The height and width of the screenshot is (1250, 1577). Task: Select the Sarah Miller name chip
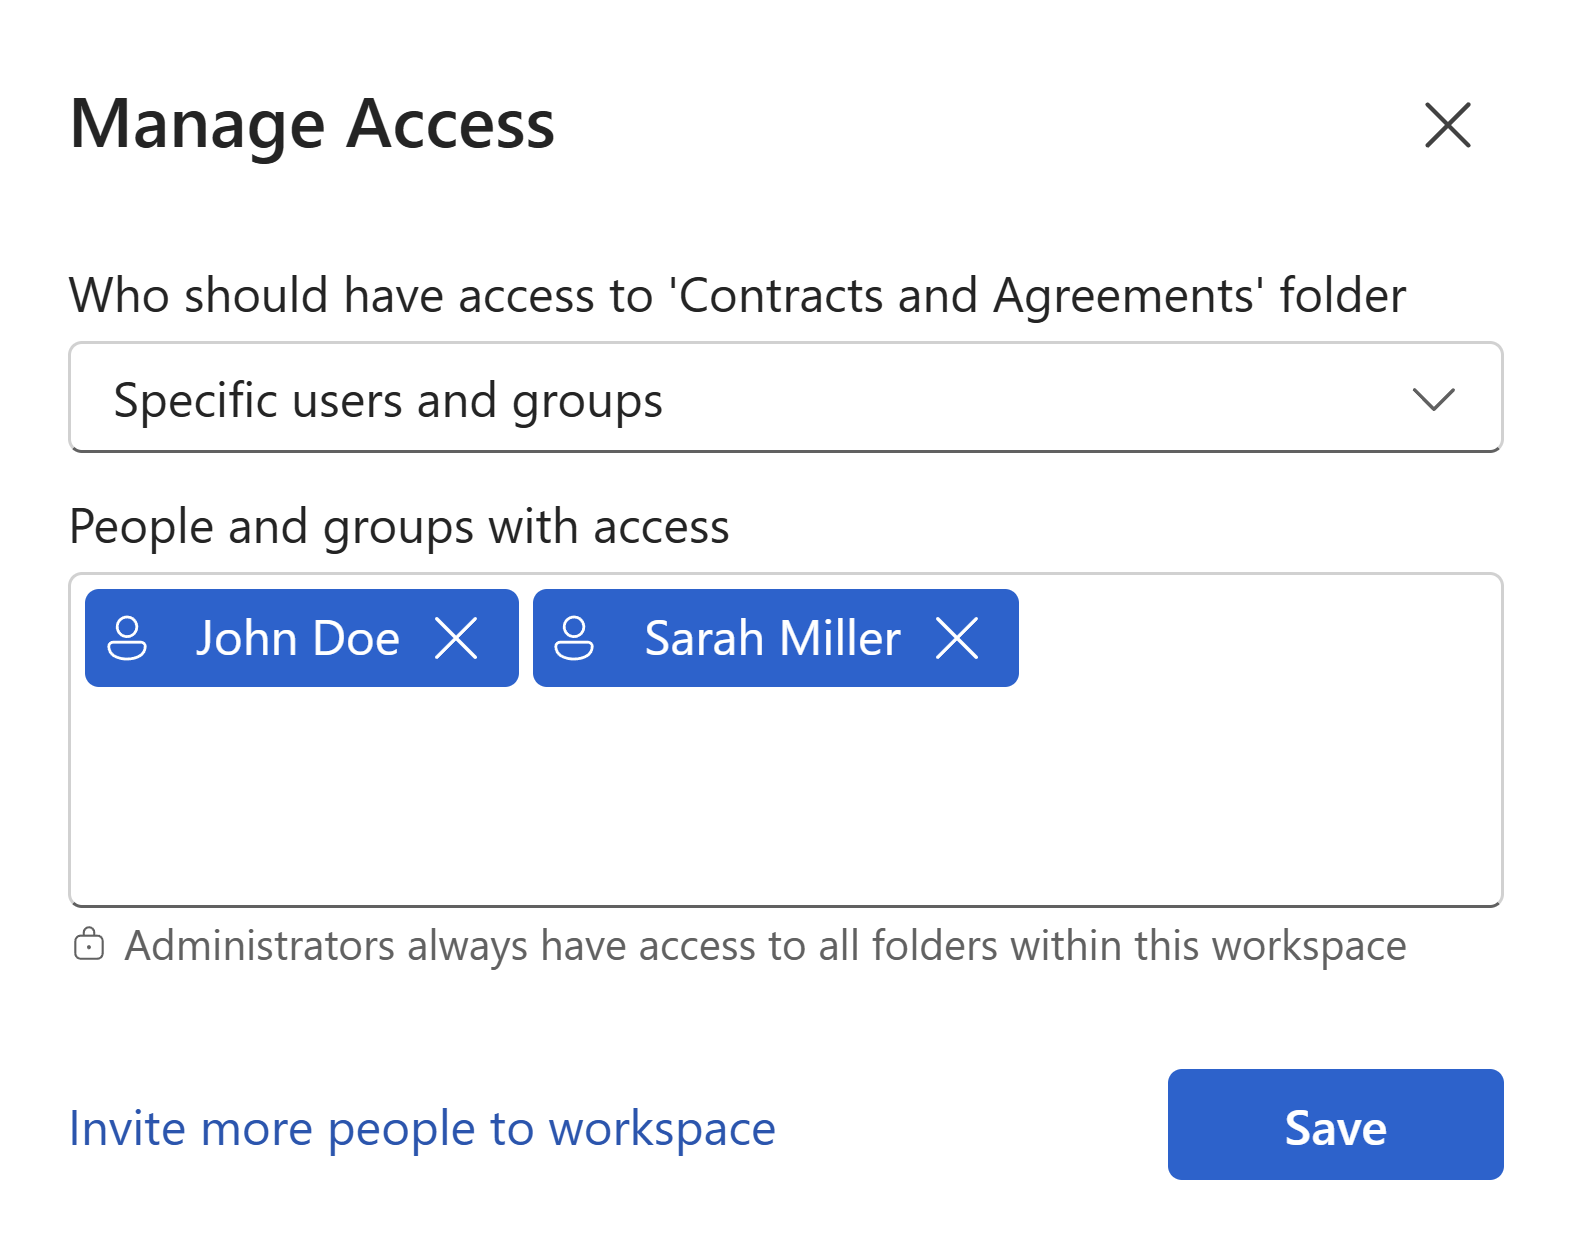pyautogui.click(x=775, y=638)
